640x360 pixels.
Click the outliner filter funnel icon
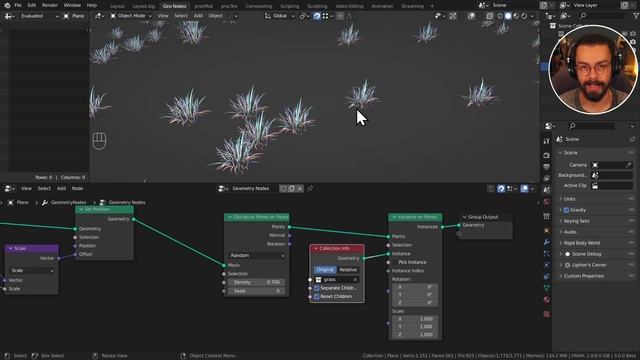(x=636, y=16)
